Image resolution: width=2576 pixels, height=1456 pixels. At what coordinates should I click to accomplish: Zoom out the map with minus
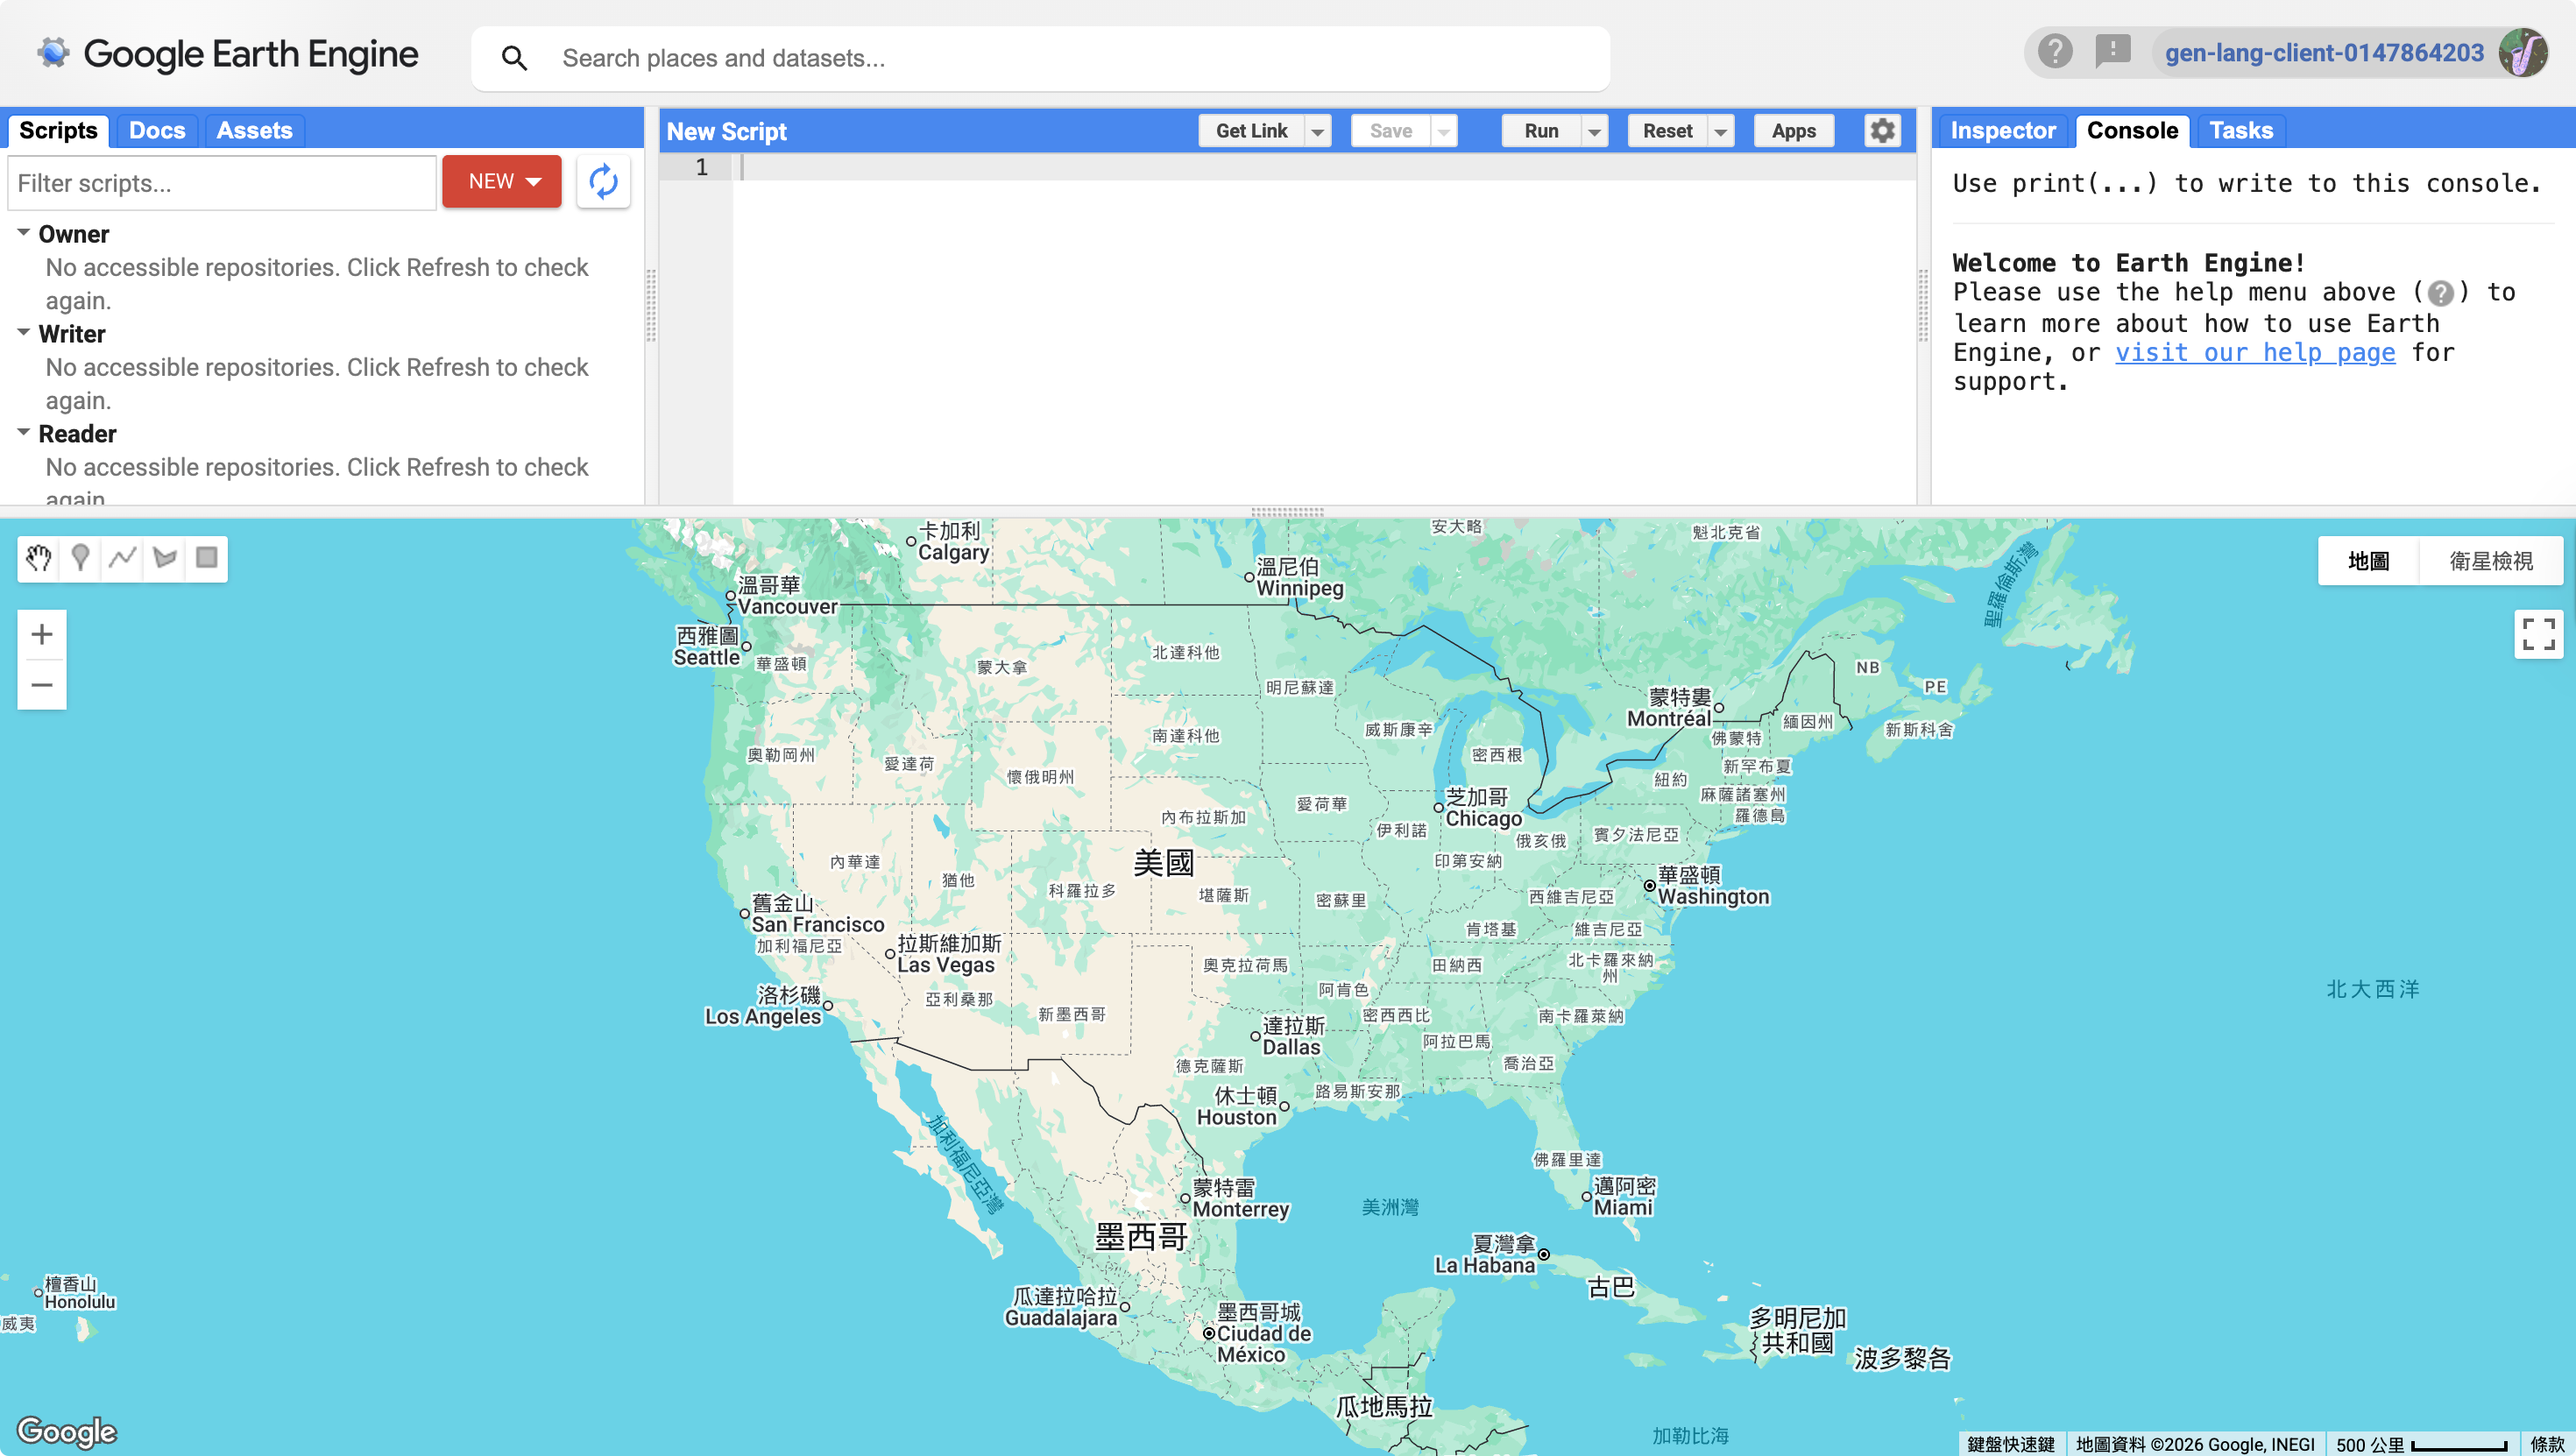pyautogui.click(x=42, y=685)
